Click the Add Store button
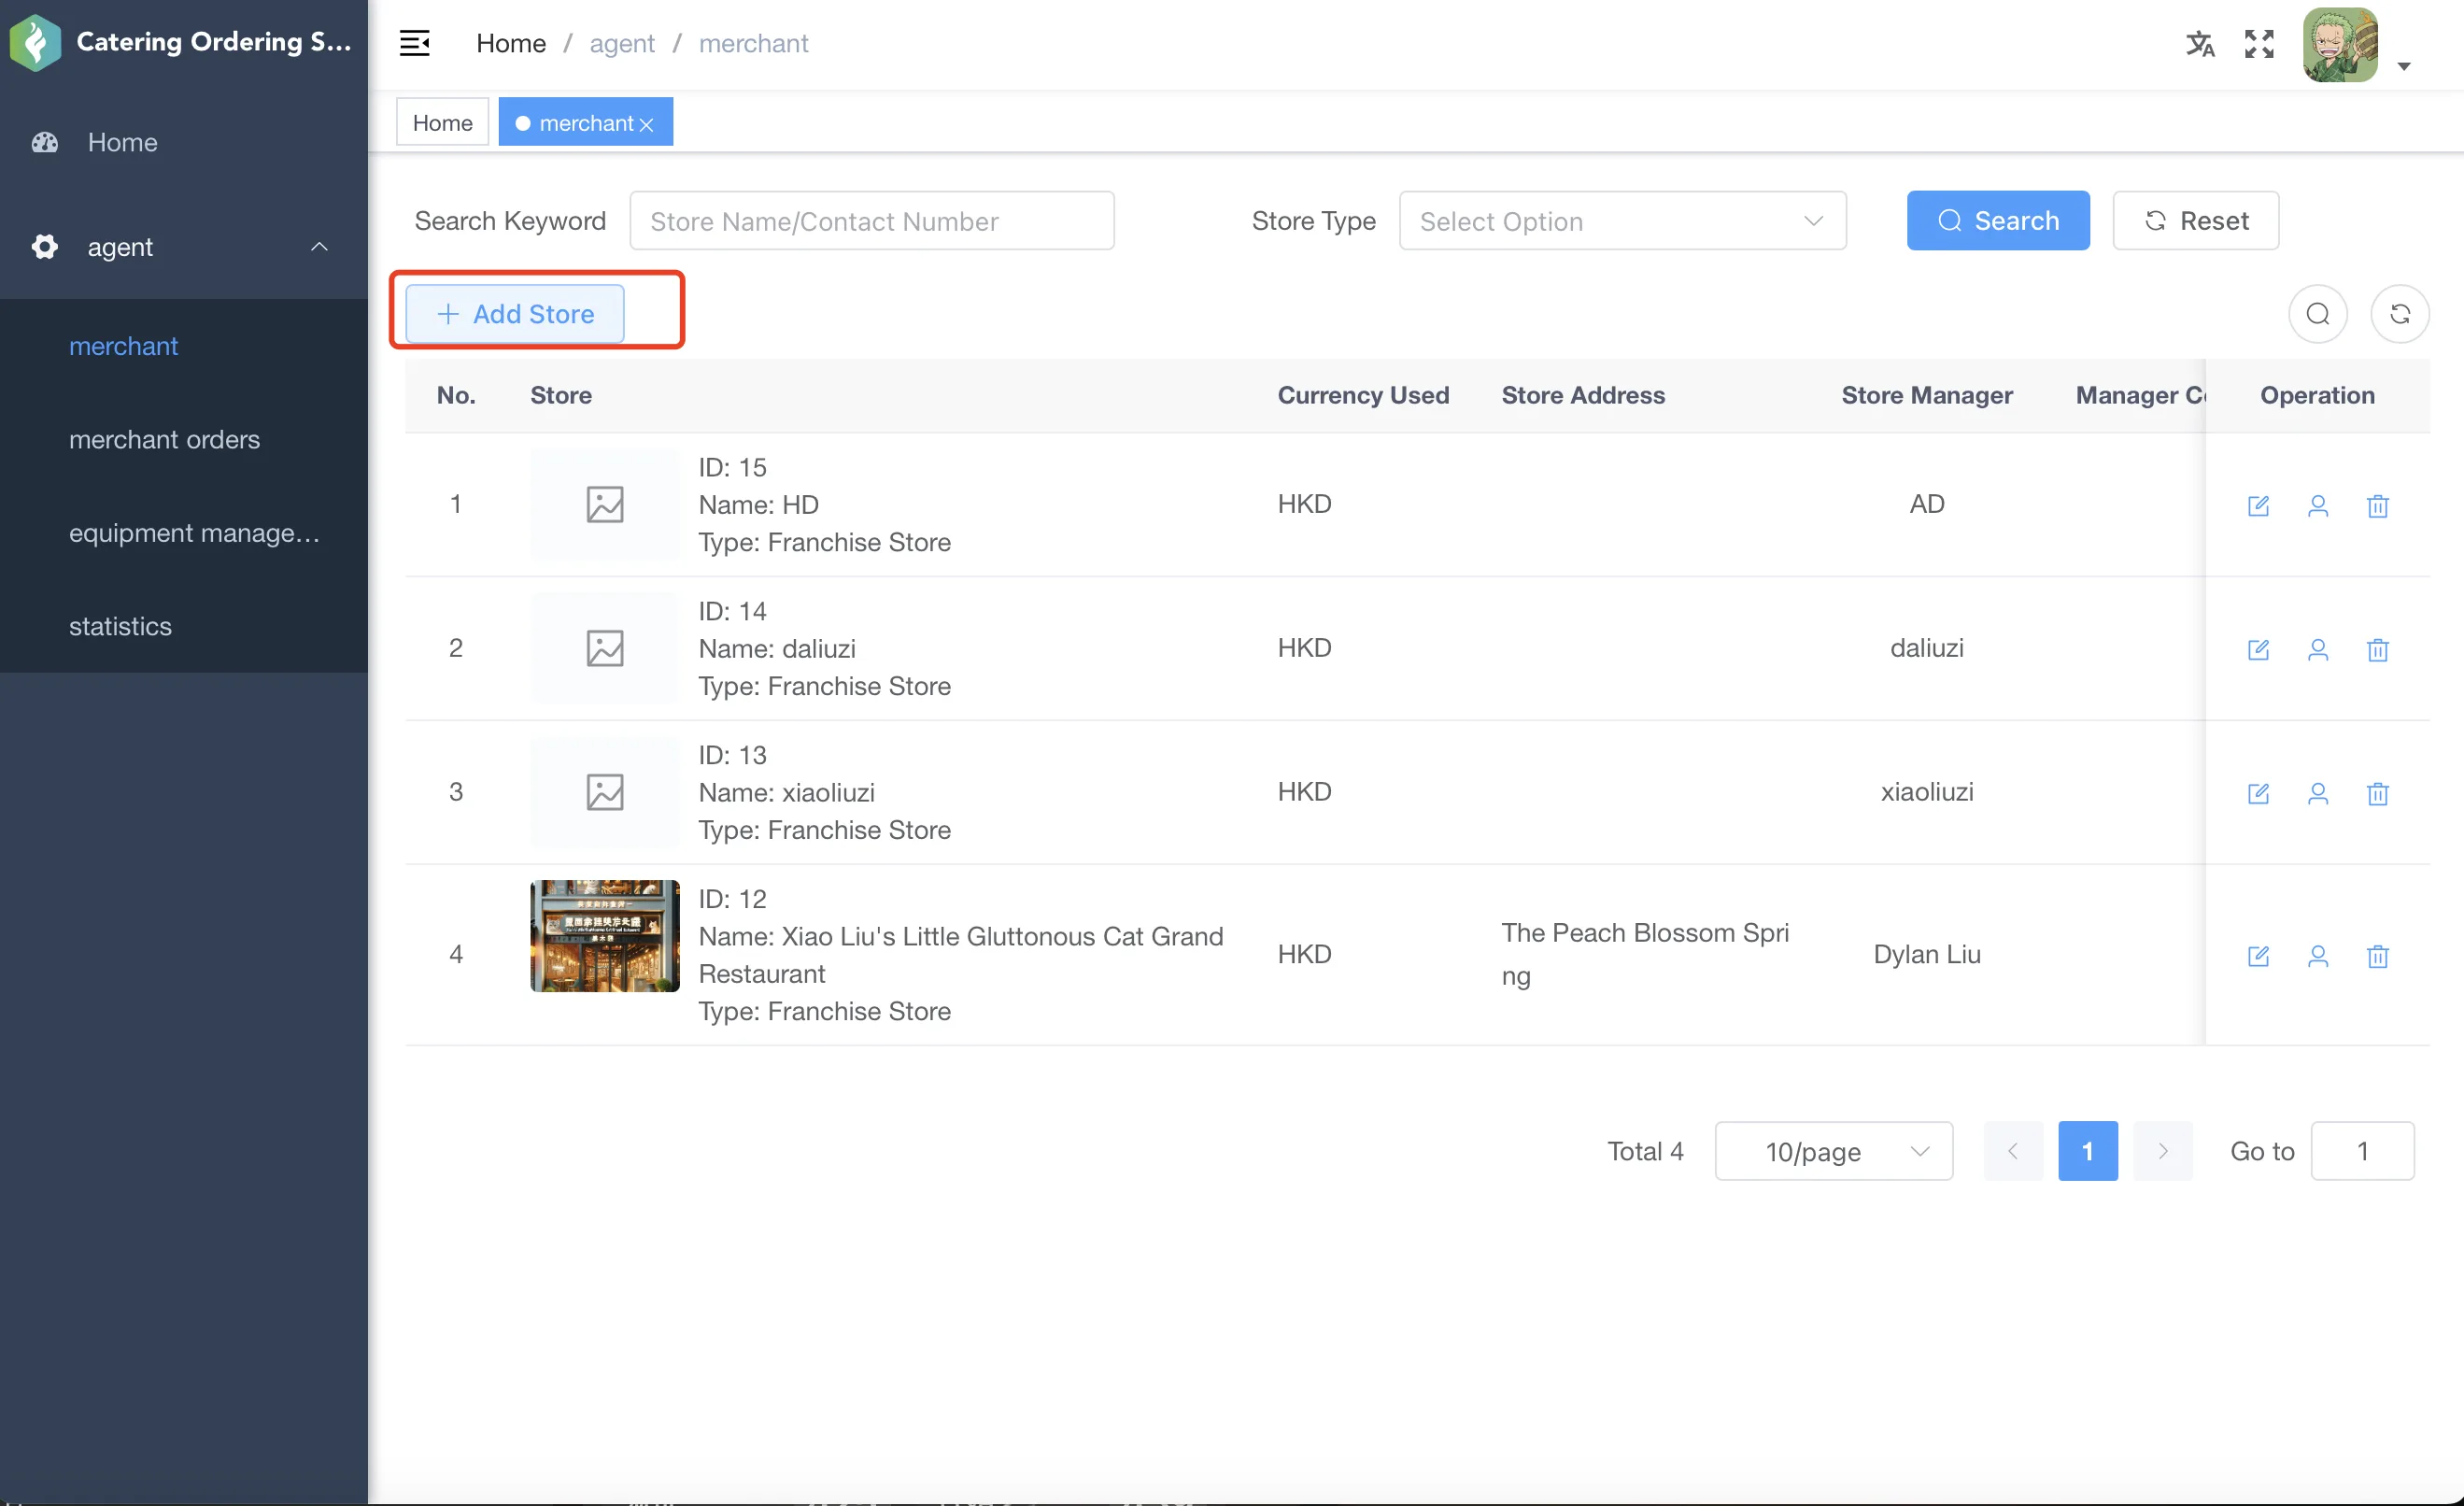The width and height of the screenshot is (2464, 1506). coord(515,314)
